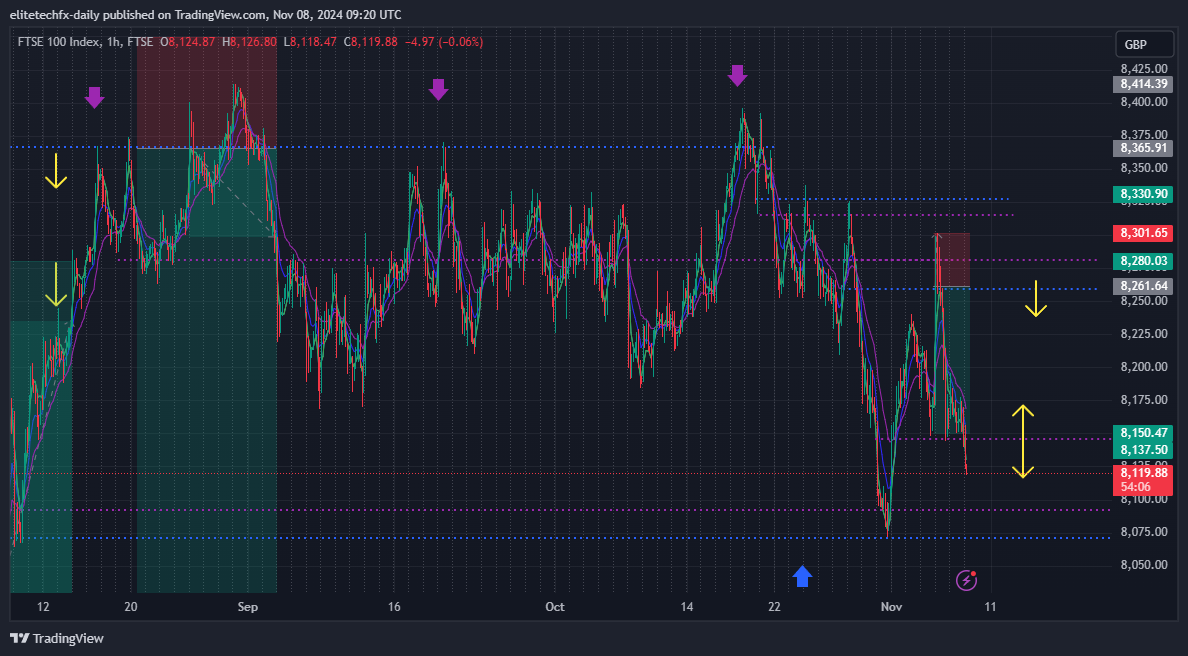This screenshot has height=656, width=1188.
Task: Click the 8,365.91 price label
Action: click(x=1143, y=148)
